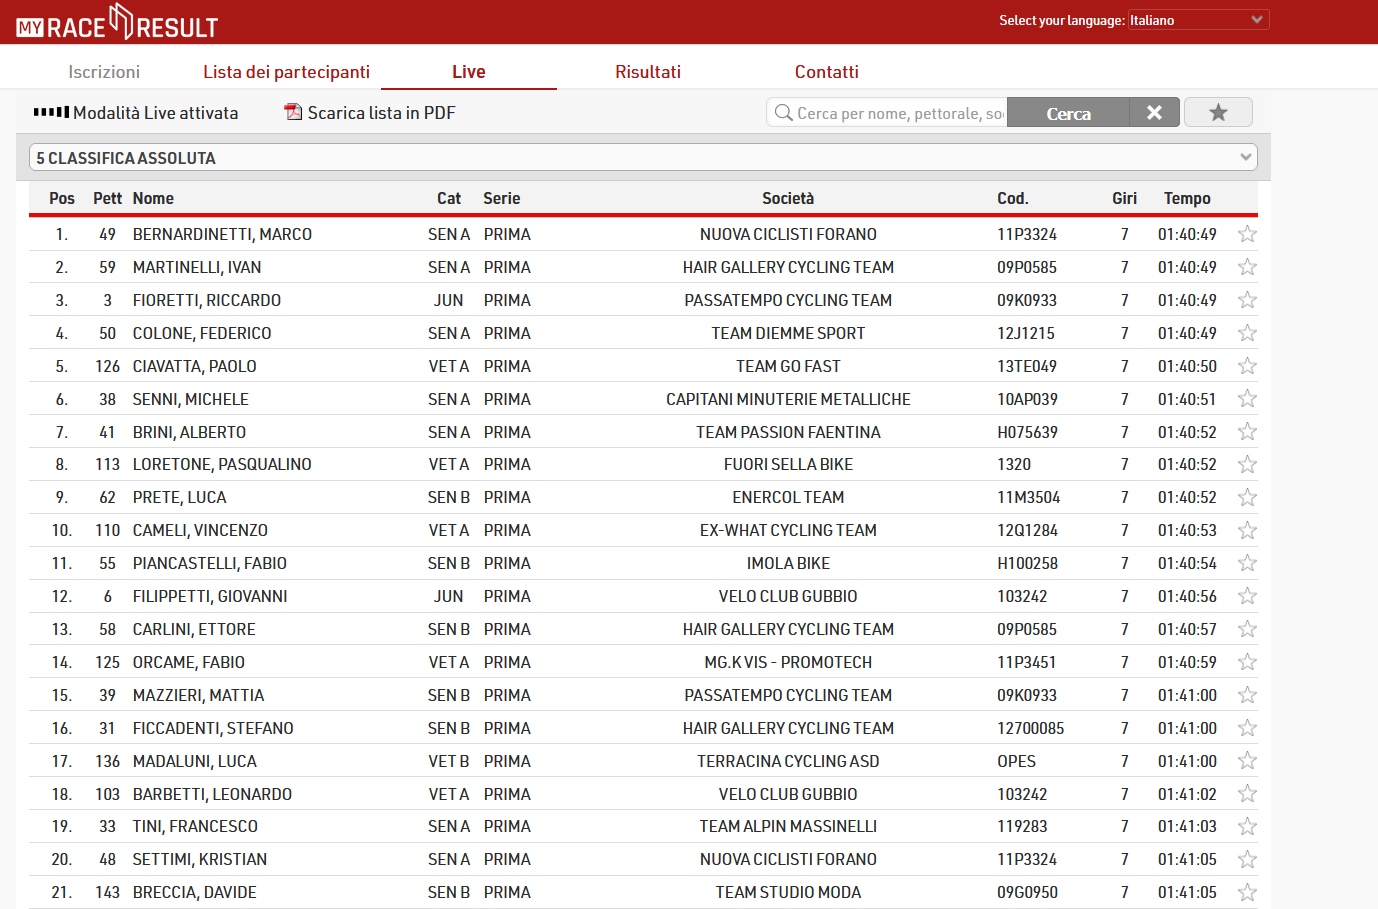This screenshot has height=909, width=1378.
Task: Star PIANCASTELLI, FABIO as favorite
Action: [1247, 563]
